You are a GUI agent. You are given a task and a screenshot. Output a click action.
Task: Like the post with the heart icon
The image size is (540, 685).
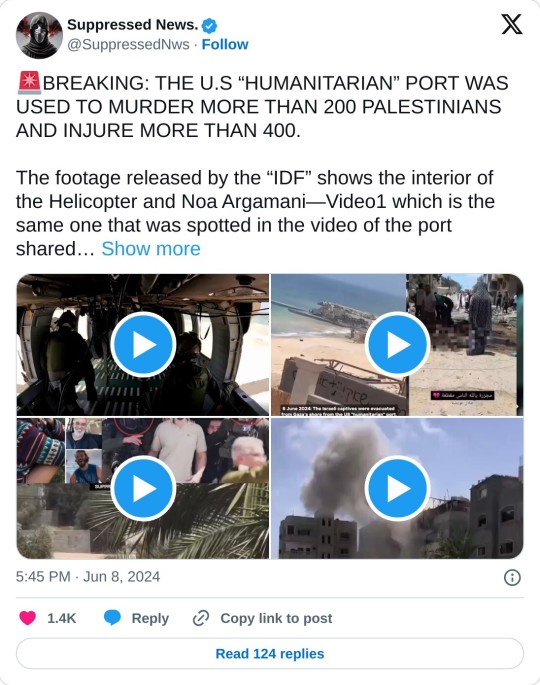tap(28, 618)
